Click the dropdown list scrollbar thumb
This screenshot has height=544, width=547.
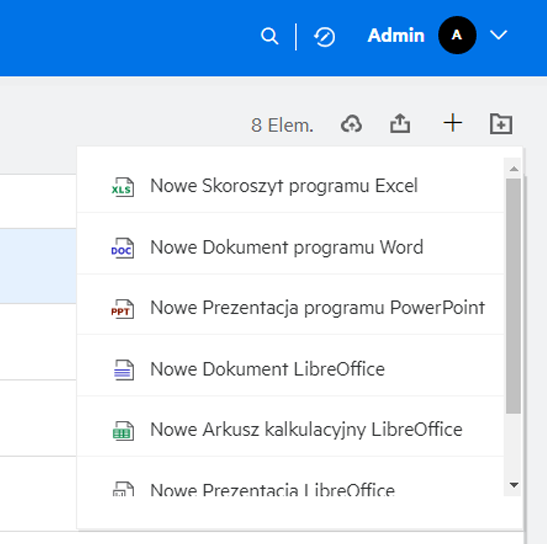pos(514,296)
